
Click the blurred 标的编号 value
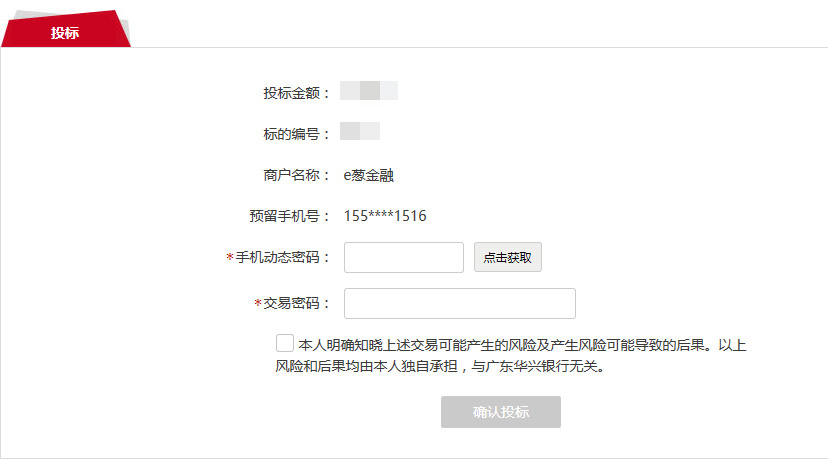point(360,131)
